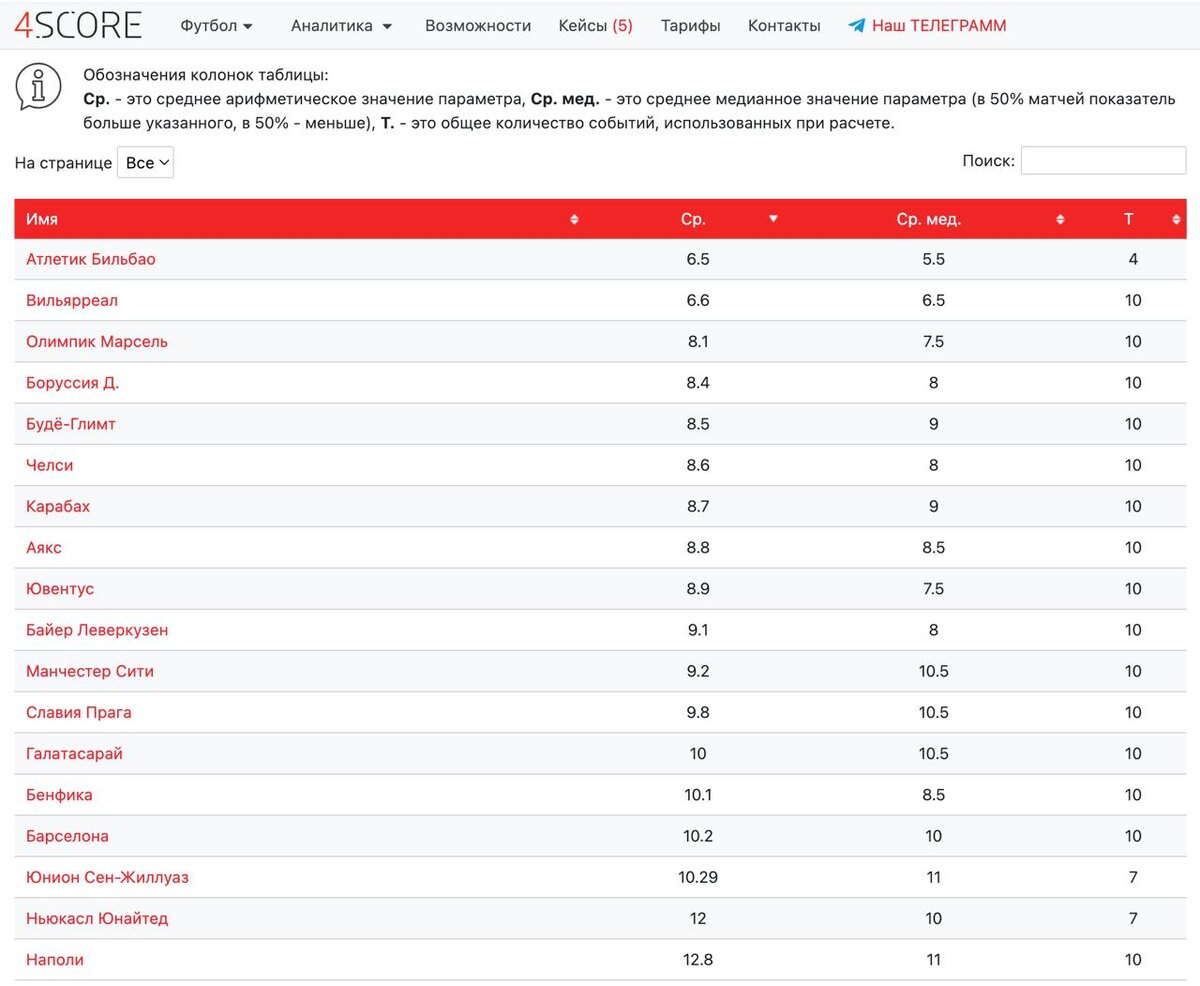
Task: Open the Тарифы page
Action: pos(691,26)
